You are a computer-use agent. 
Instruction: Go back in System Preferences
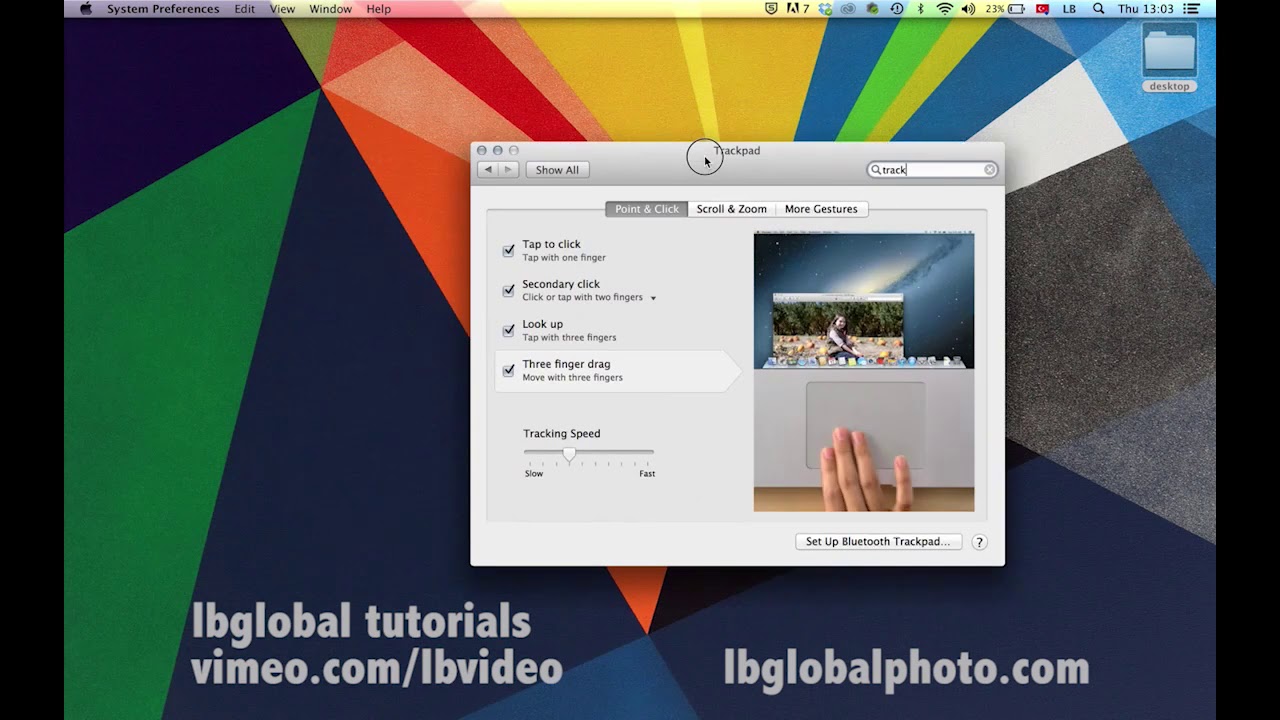pyautogui.click(x=488, y=170)
